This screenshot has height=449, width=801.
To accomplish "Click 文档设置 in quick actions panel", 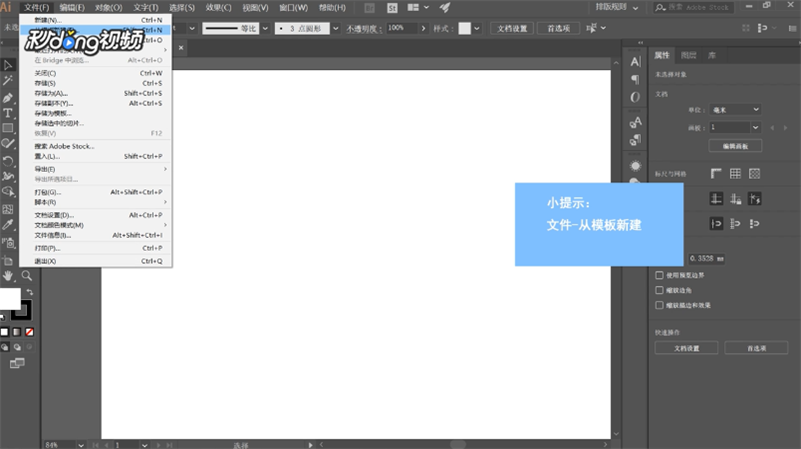I will (x=686, y=348).
